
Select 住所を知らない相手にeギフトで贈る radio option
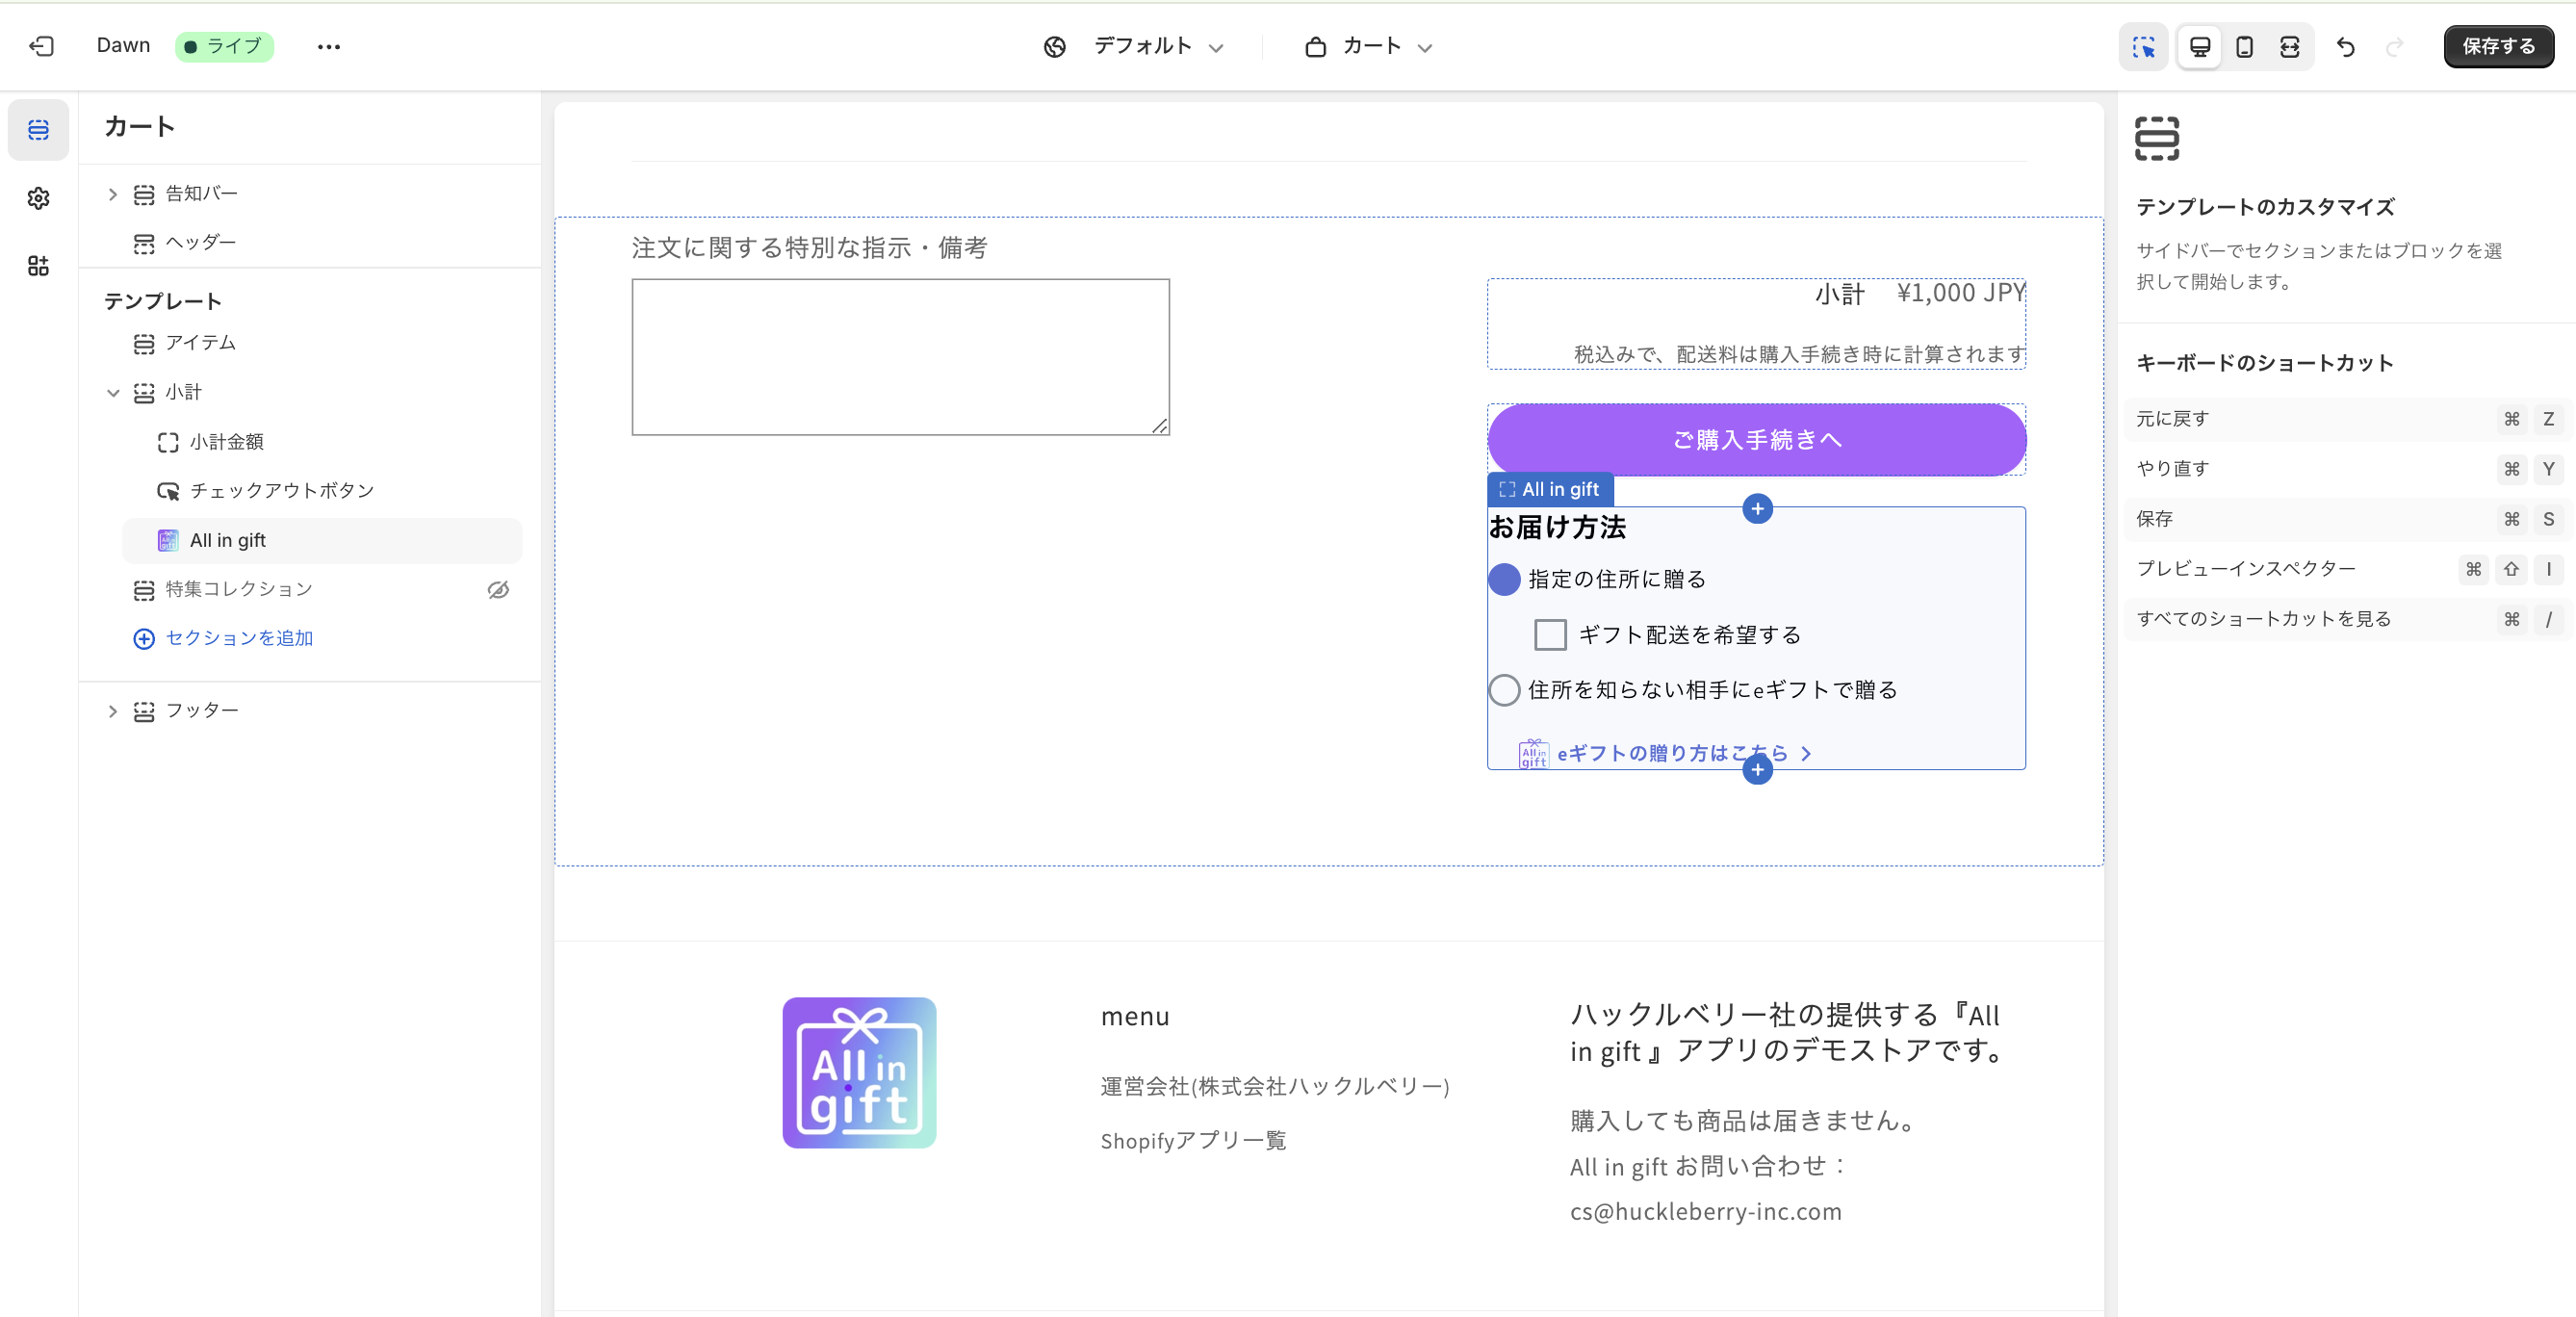click(x=1504, y=690)
